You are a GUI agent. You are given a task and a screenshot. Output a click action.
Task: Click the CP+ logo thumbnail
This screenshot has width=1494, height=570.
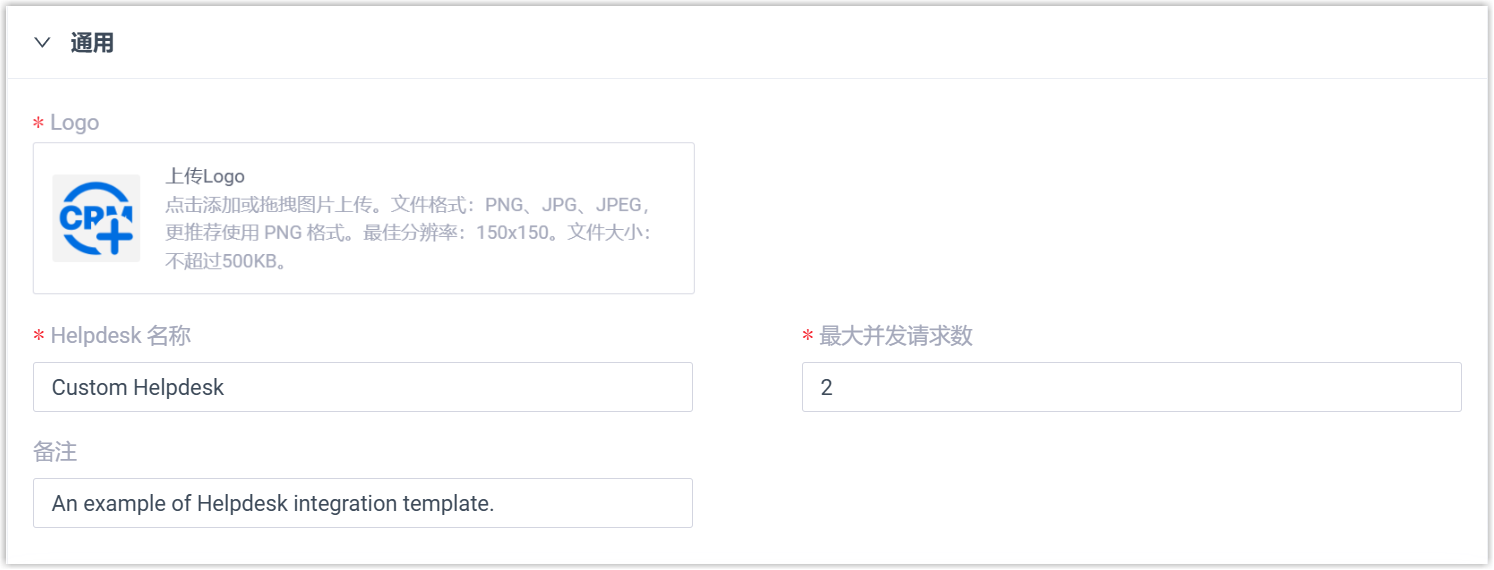(96, 218)
